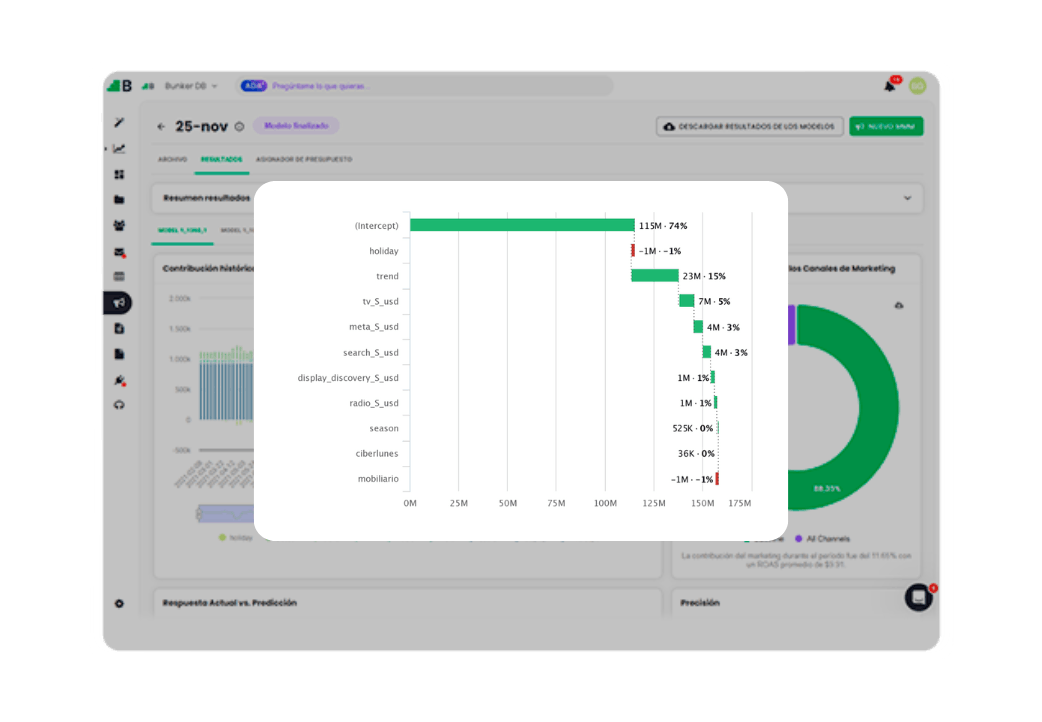Open the plug integrations sidebar icon
1042x722 pixels.
(120, 380)
